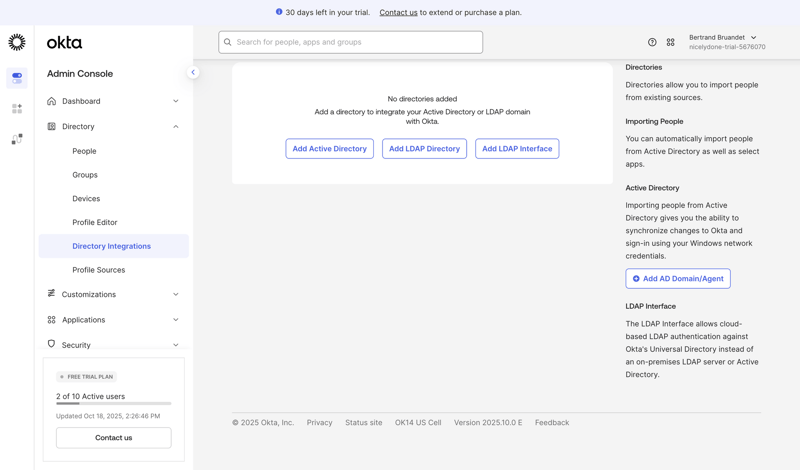800x470 pixels.
Task: Click the Directory book icon
Action: 51,126
